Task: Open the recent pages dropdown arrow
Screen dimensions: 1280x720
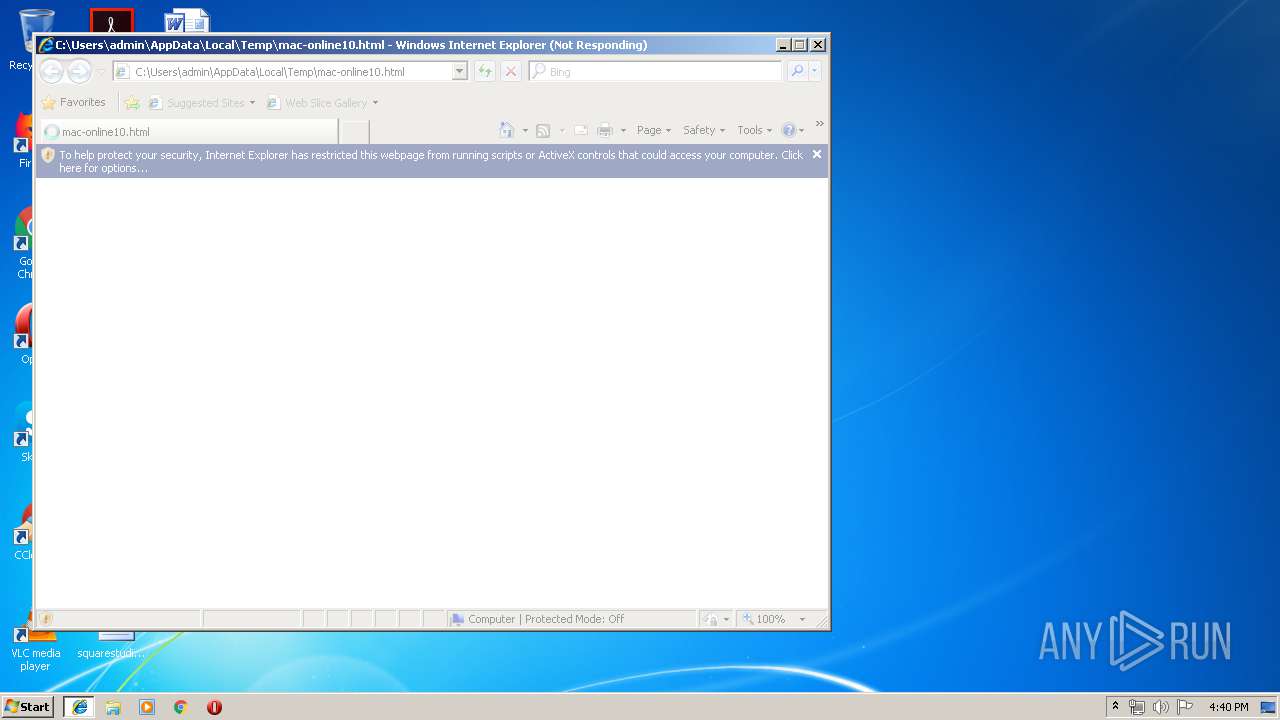Action: (x=100, y=72)
